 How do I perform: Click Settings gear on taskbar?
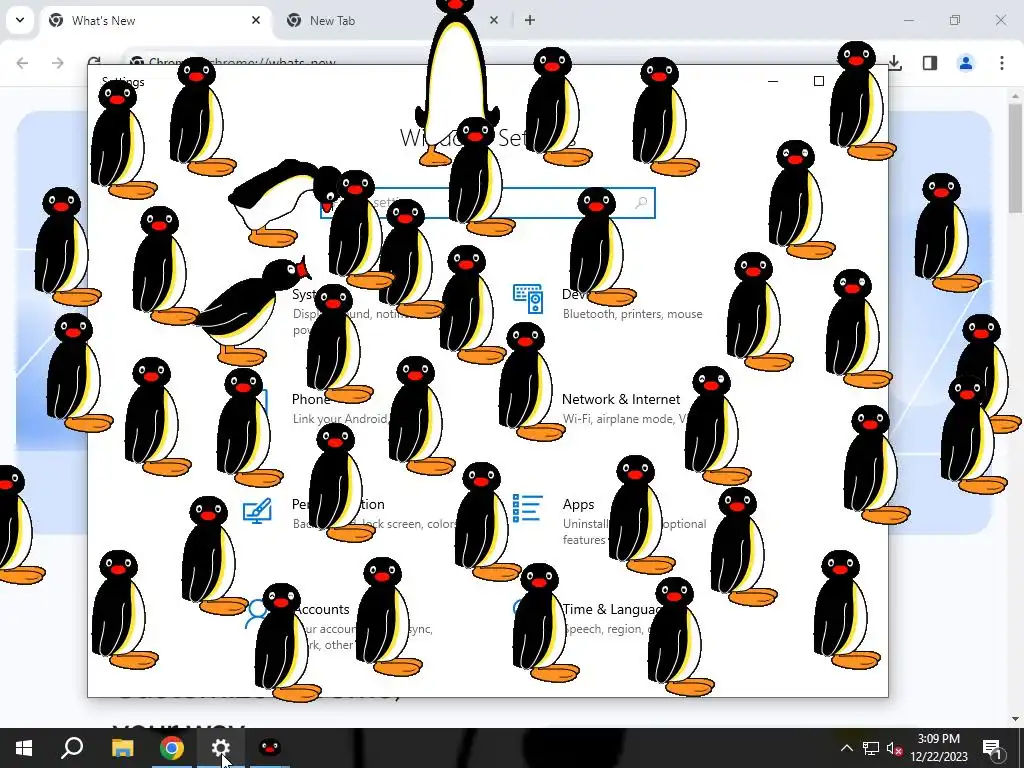221,748
